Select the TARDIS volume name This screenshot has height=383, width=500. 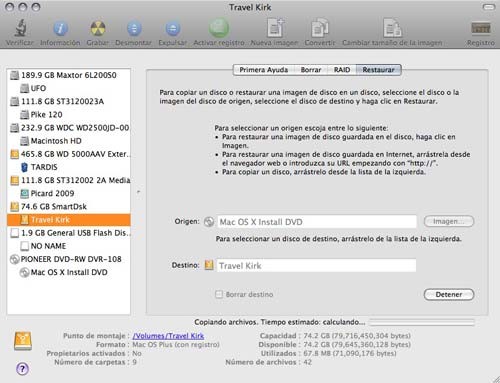[x=44, y=167]
